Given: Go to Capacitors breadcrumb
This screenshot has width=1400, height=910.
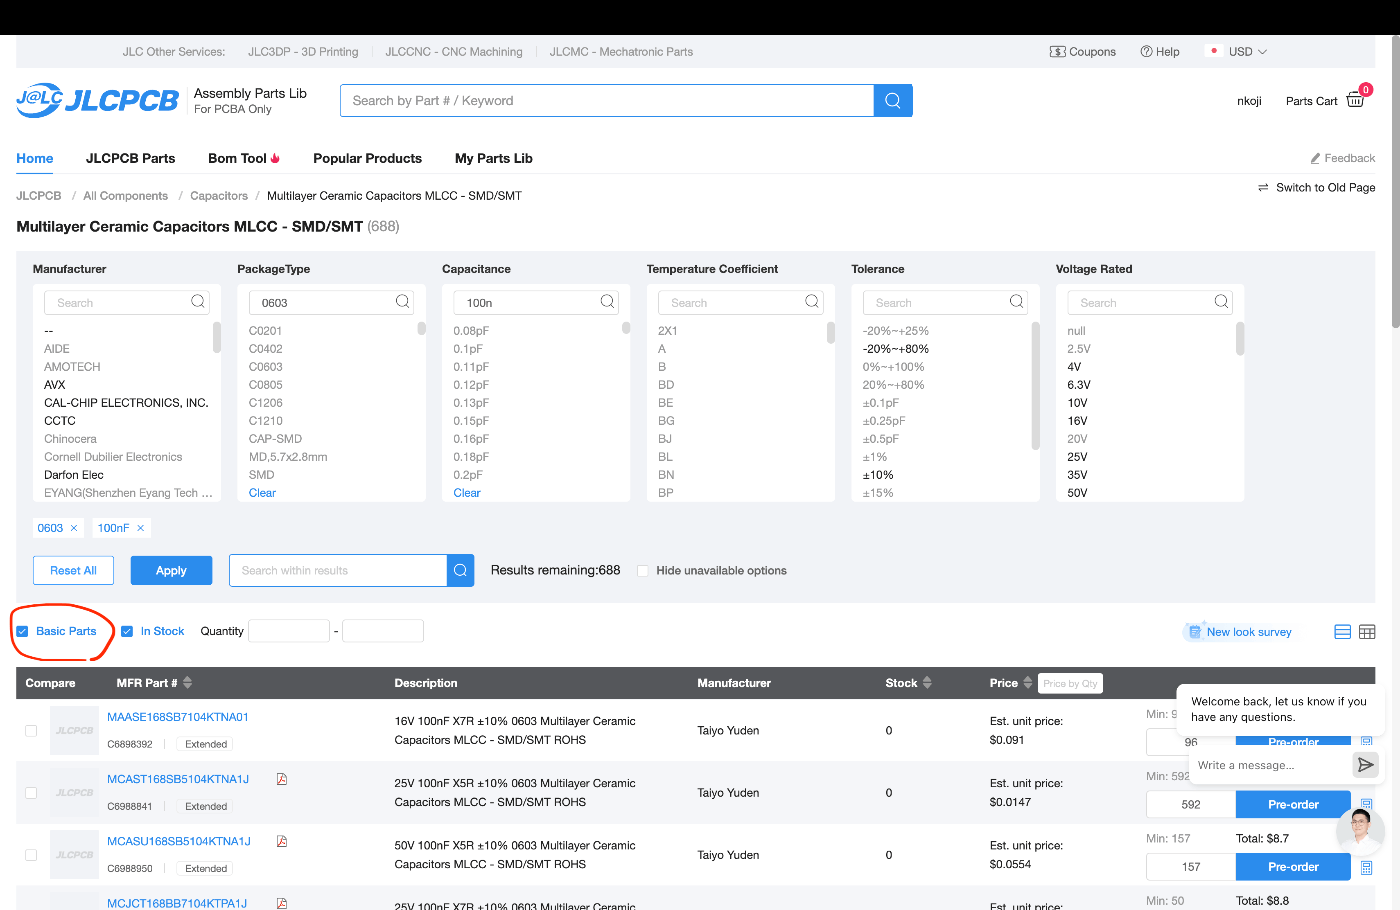Looking at the screenshot, I should tap(219, 196).
